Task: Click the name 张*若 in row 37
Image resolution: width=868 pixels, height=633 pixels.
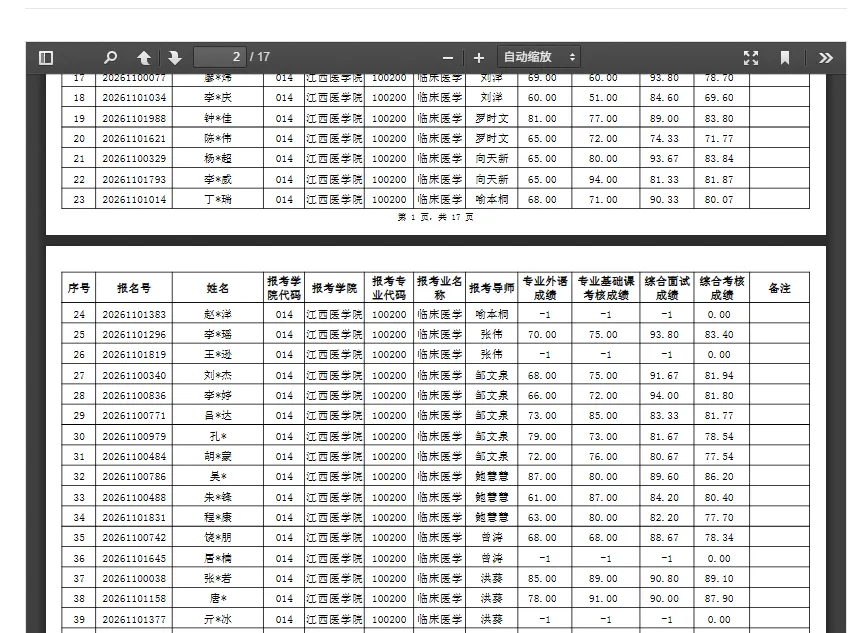Action: 218,578
